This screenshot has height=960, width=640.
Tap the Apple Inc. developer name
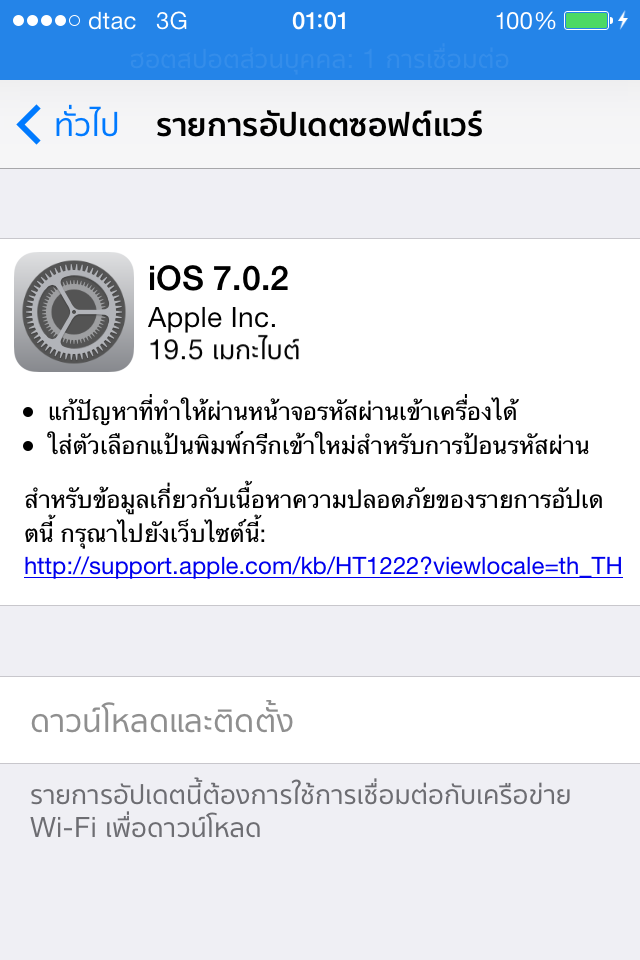pos(212,318)
